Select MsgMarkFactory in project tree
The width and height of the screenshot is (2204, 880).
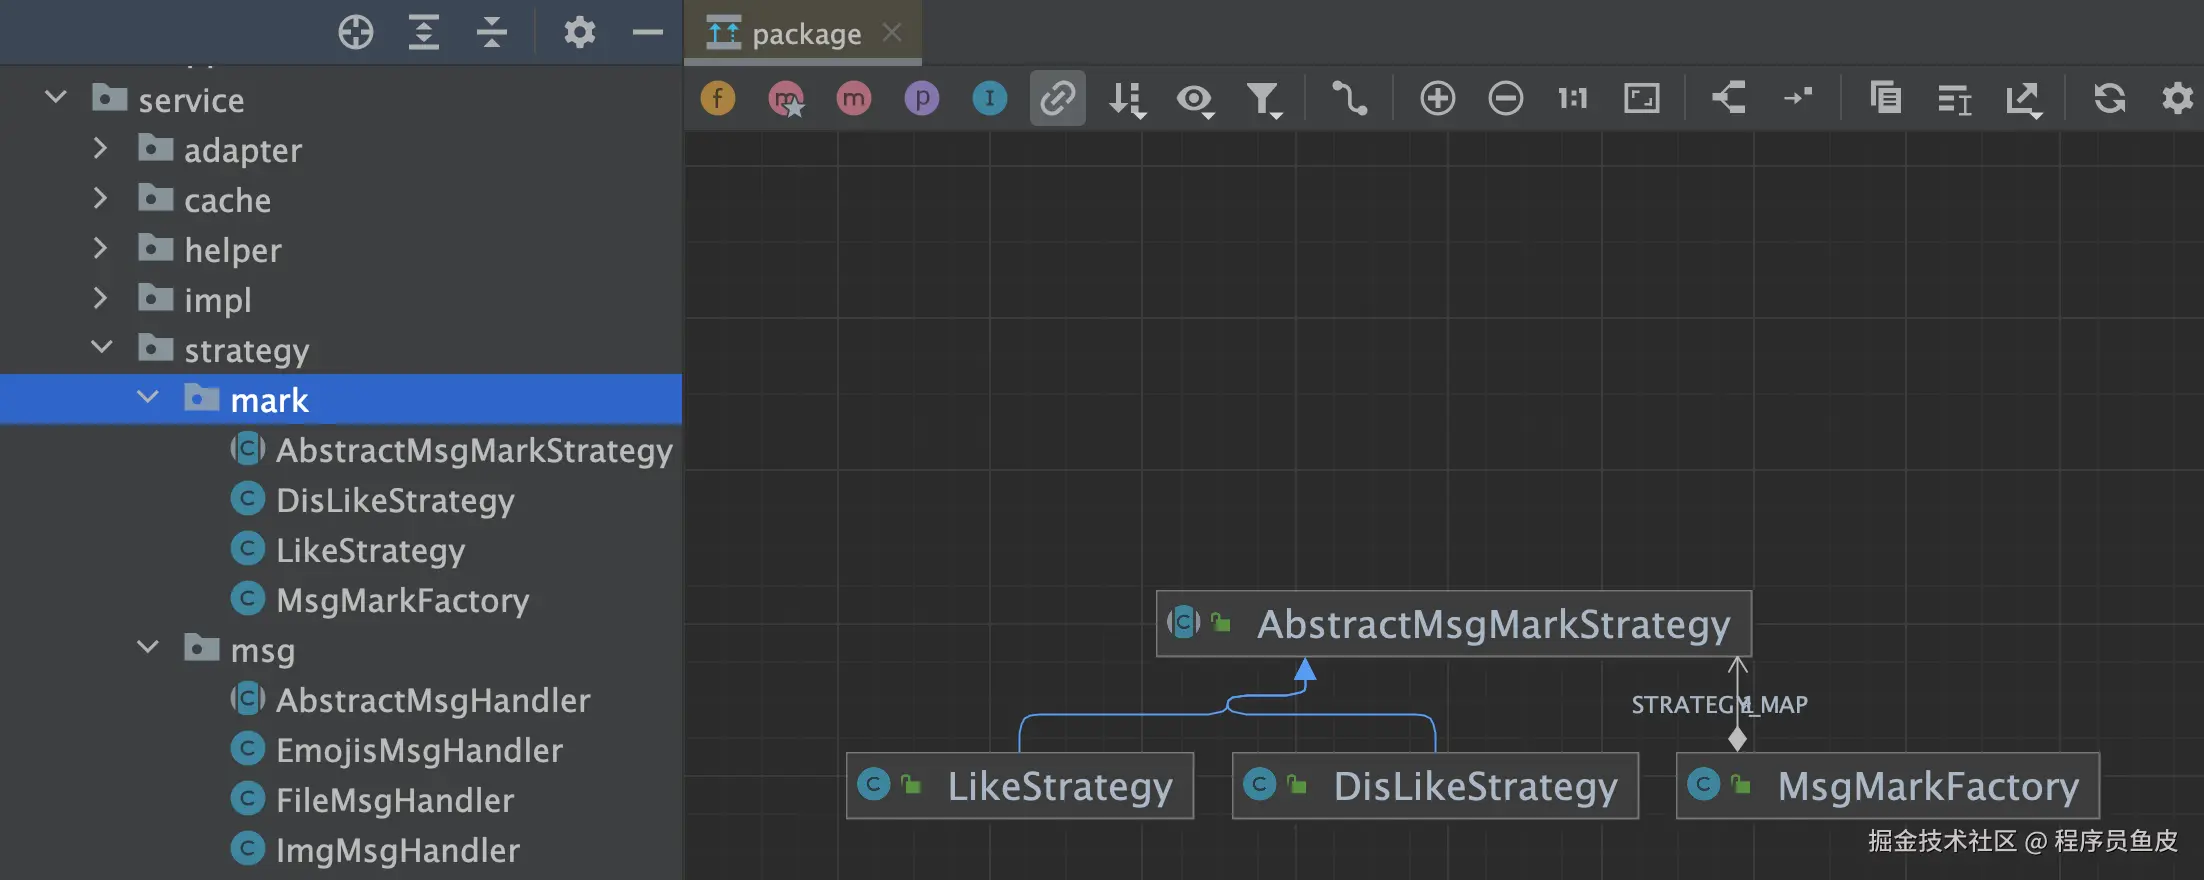[x=402, y=600]
